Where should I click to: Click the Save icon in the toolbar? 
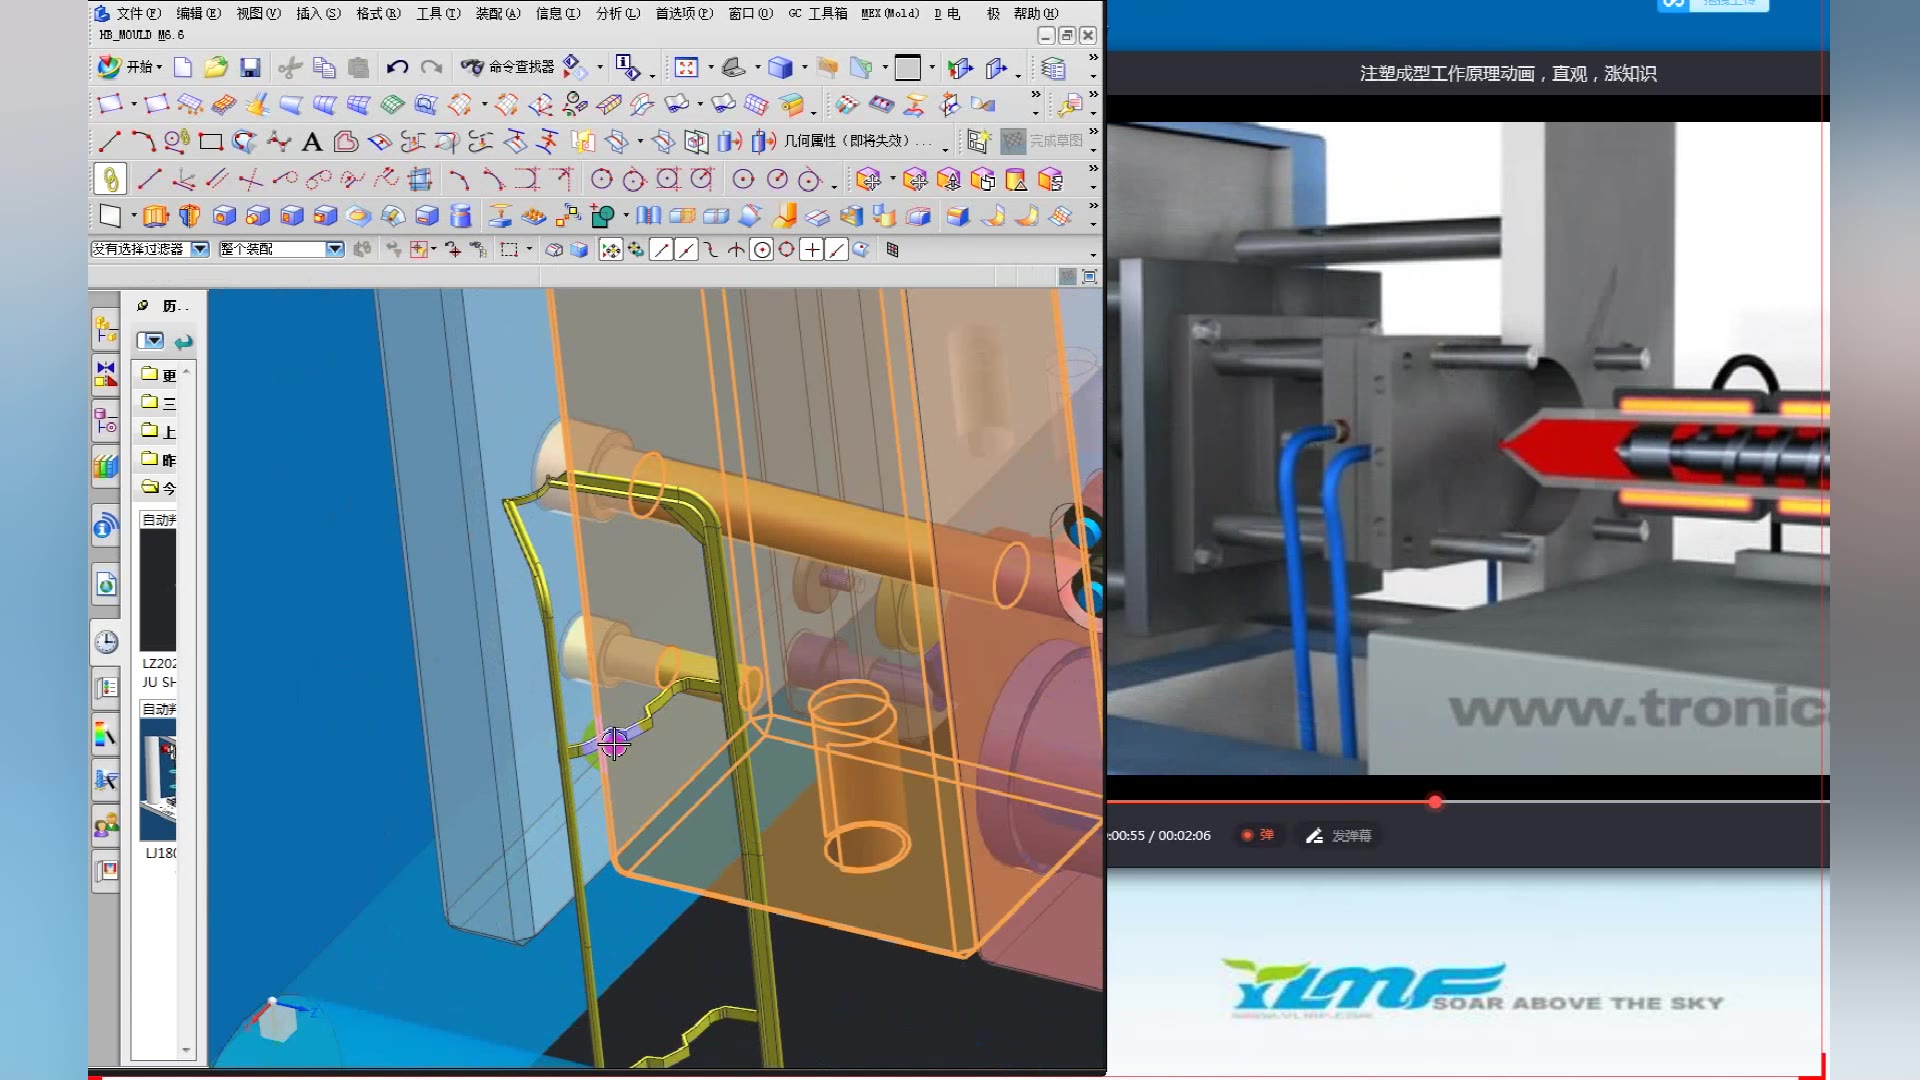pos(250,67)
